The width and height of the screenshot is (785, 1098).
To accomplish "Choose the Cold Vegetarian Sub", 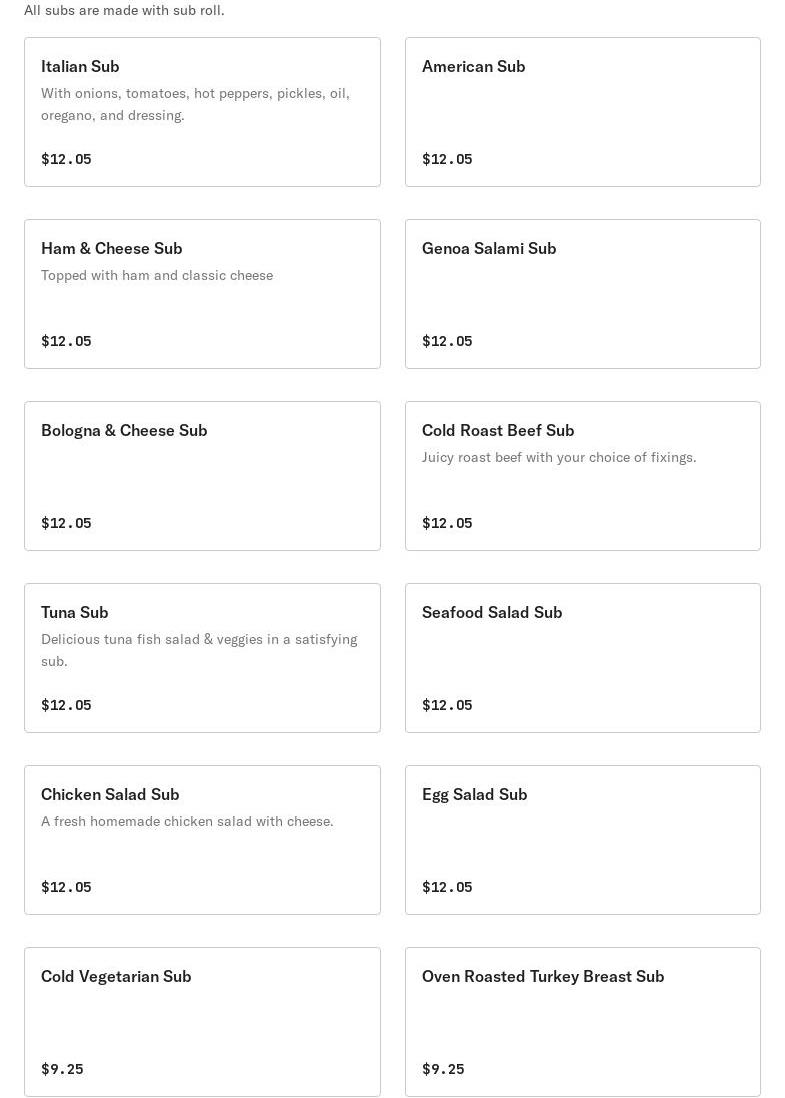I will click(x=116, y=976).
